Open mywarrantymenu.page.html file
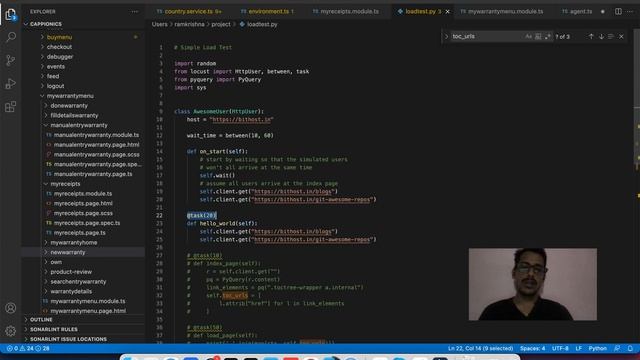 tap(88, 311)
